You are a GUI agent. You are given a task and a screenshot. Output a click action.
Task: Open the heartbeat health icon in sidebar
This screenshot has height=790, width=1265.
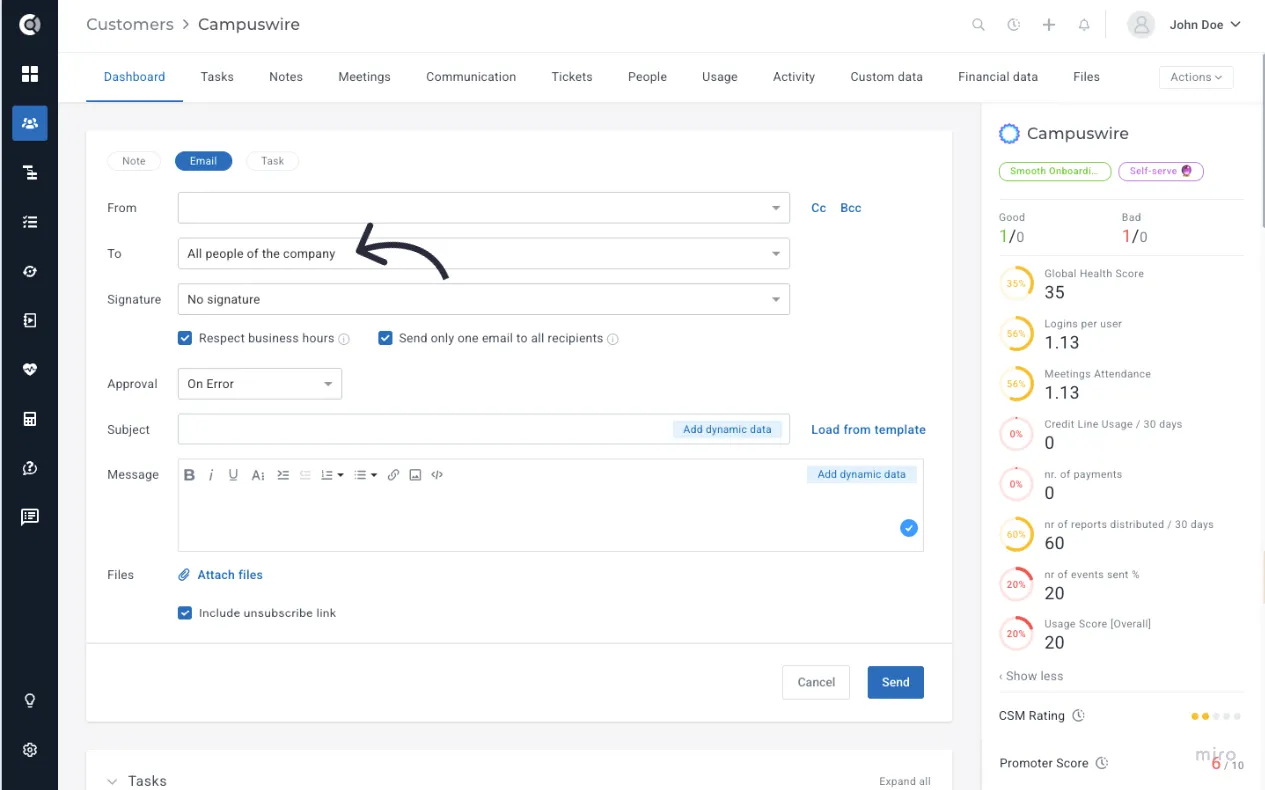pyautogui.click(x=30, y=369)
